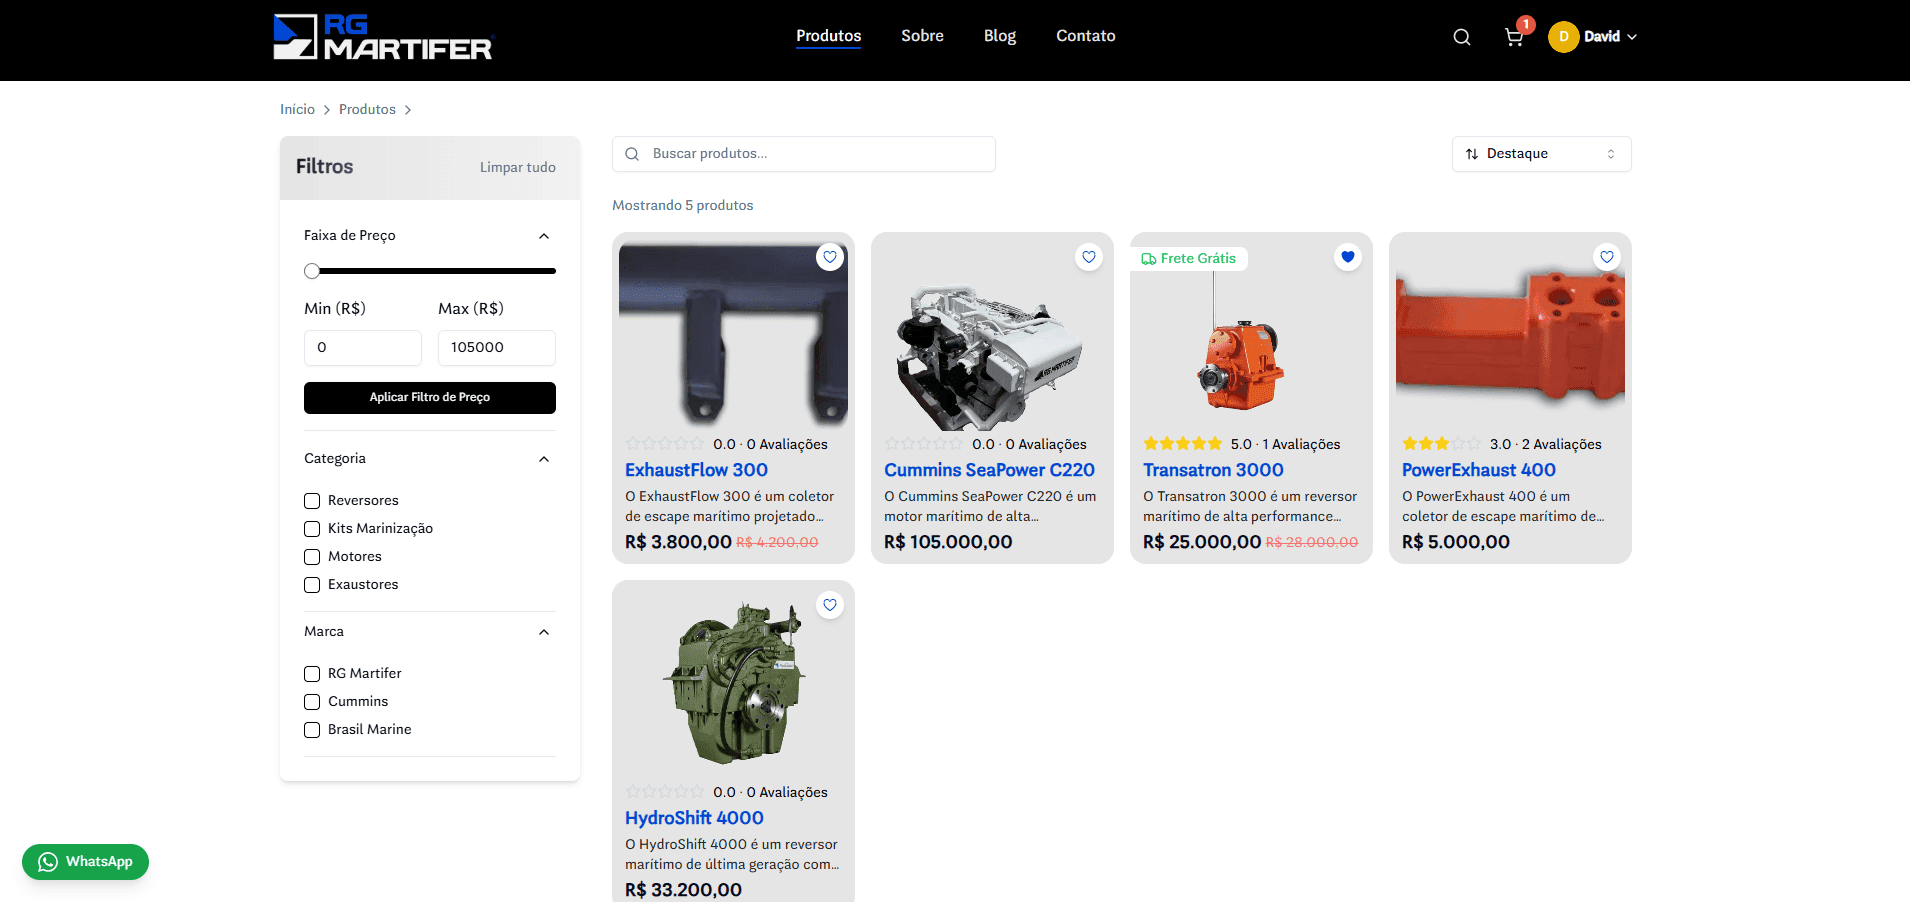This screenshot has width=1910, height=902.
Task: Collapse the Faixa de Preço section
Action: coord(543,236)
